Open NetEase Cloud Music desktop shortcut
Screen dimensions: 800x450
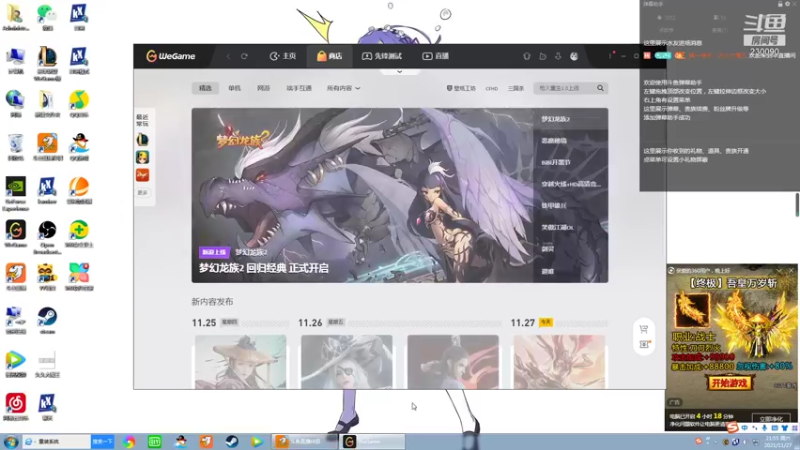click(x=15, y=407)
